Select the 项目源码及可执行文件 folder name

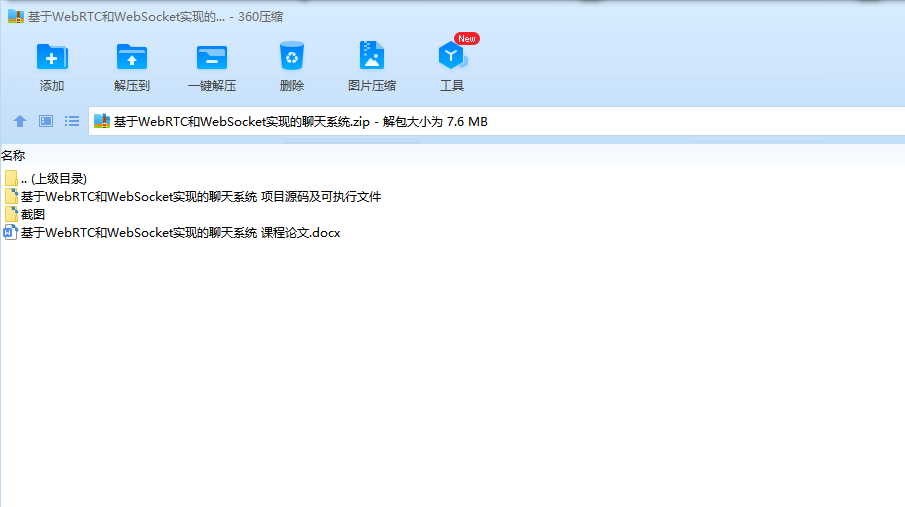[201, 197]
